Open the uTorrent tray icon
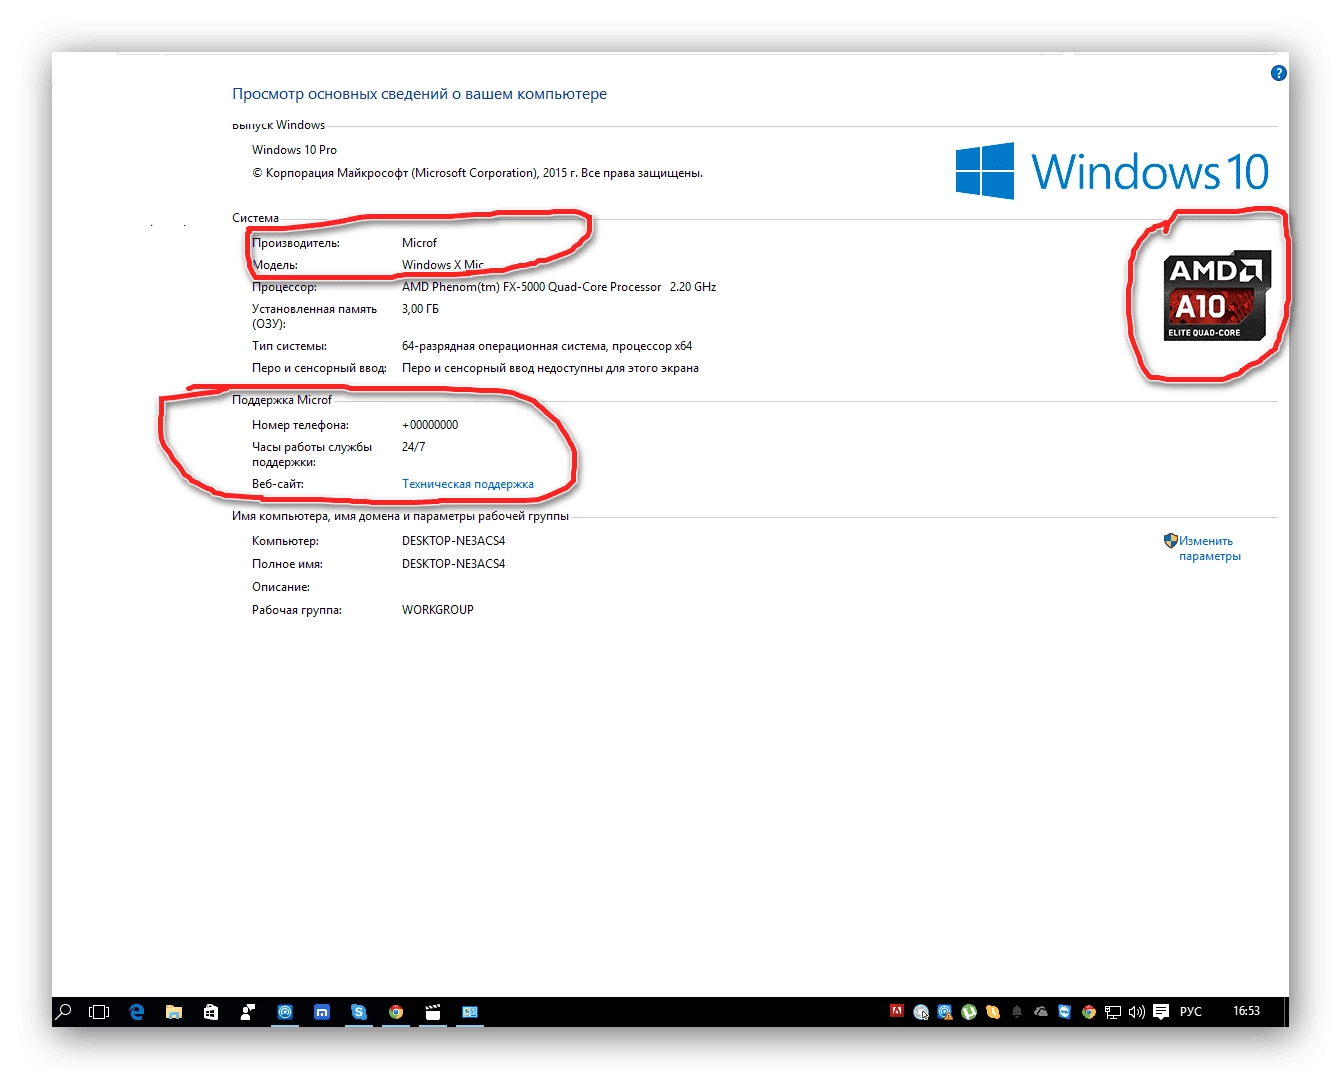 coord(969,1012)
